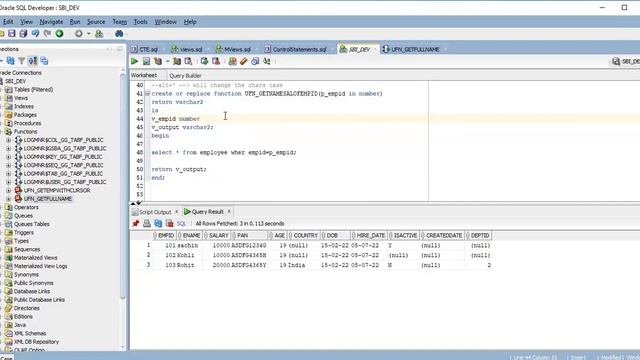Open the Help menu
This screenshot has width=640, height=360.
[x=190, y=22]
